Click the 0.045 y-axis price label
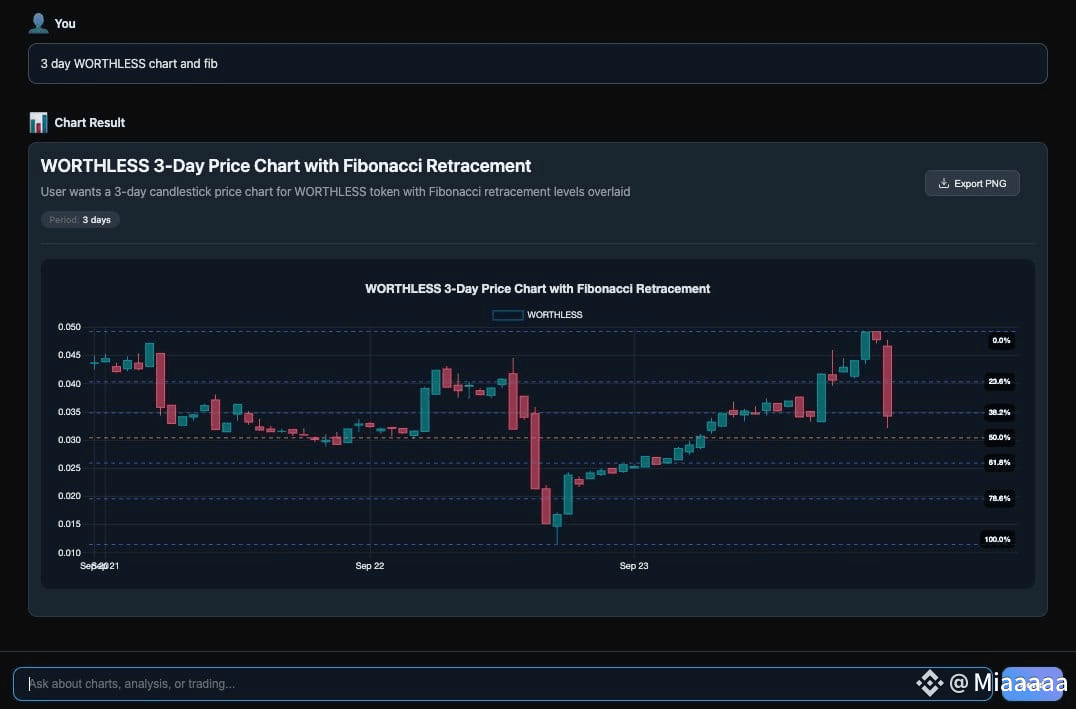This screenshot has width=1076, height=709. (x=69, y=355)
